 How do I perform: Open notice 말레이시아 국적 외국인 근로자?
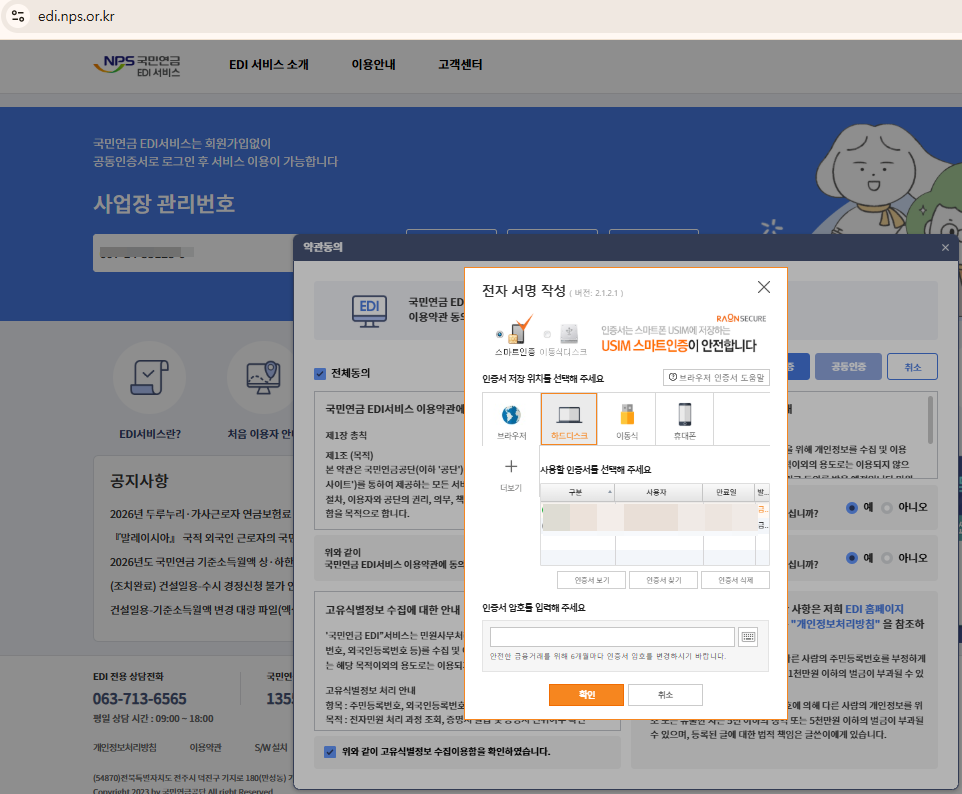click(x=204, y=538)
